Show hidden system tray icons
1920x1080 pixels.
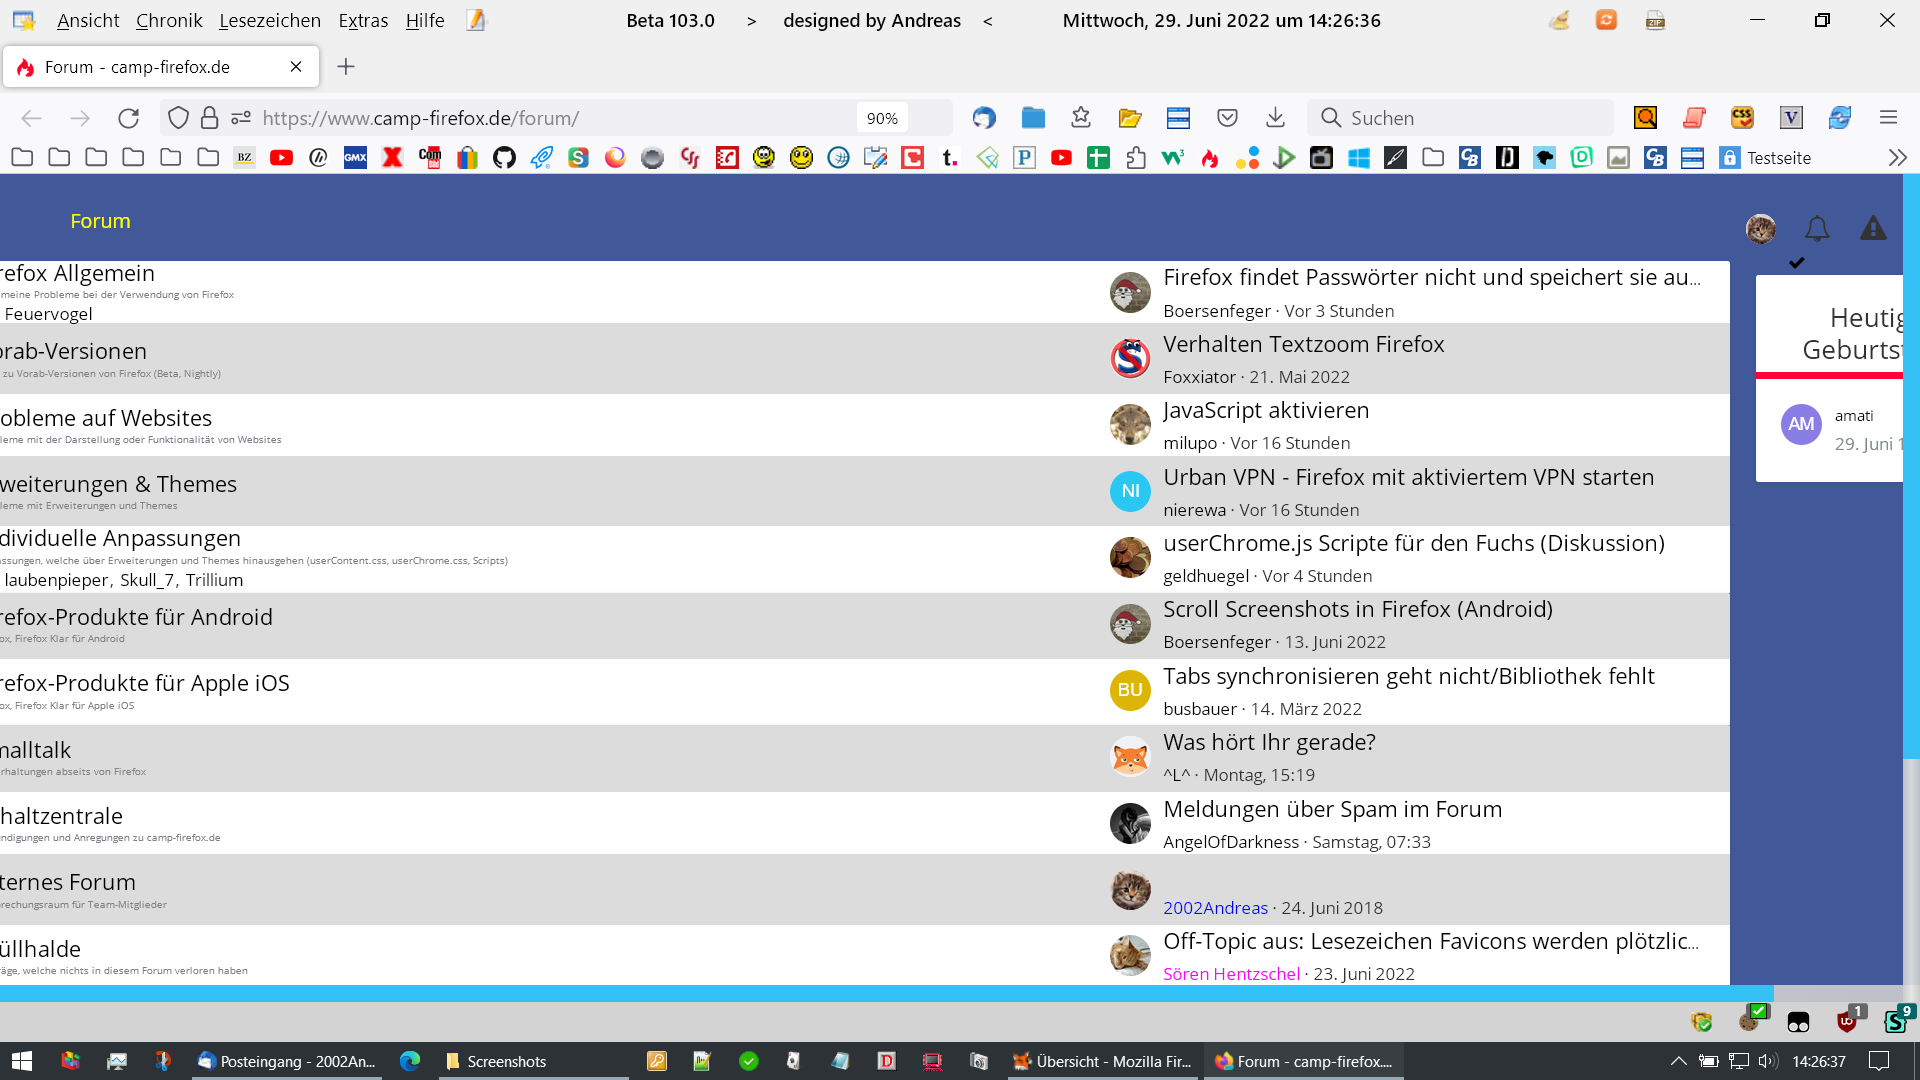click(1678, 1061)
